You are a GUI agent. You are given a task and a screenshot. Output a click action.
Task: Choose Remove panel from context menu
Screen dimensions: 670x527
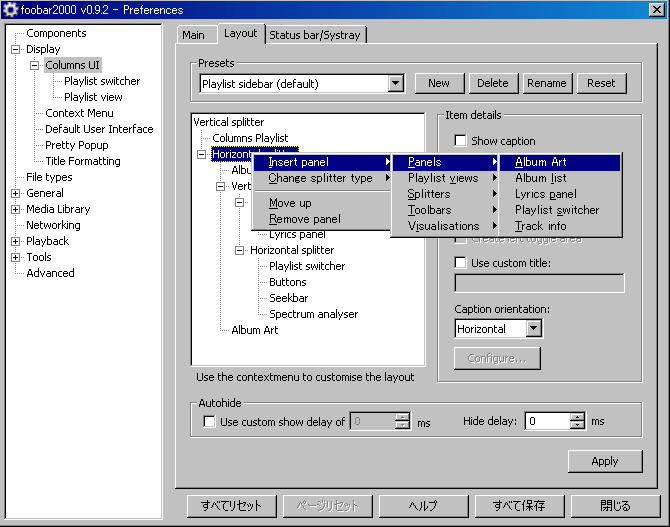click(304, 219)
